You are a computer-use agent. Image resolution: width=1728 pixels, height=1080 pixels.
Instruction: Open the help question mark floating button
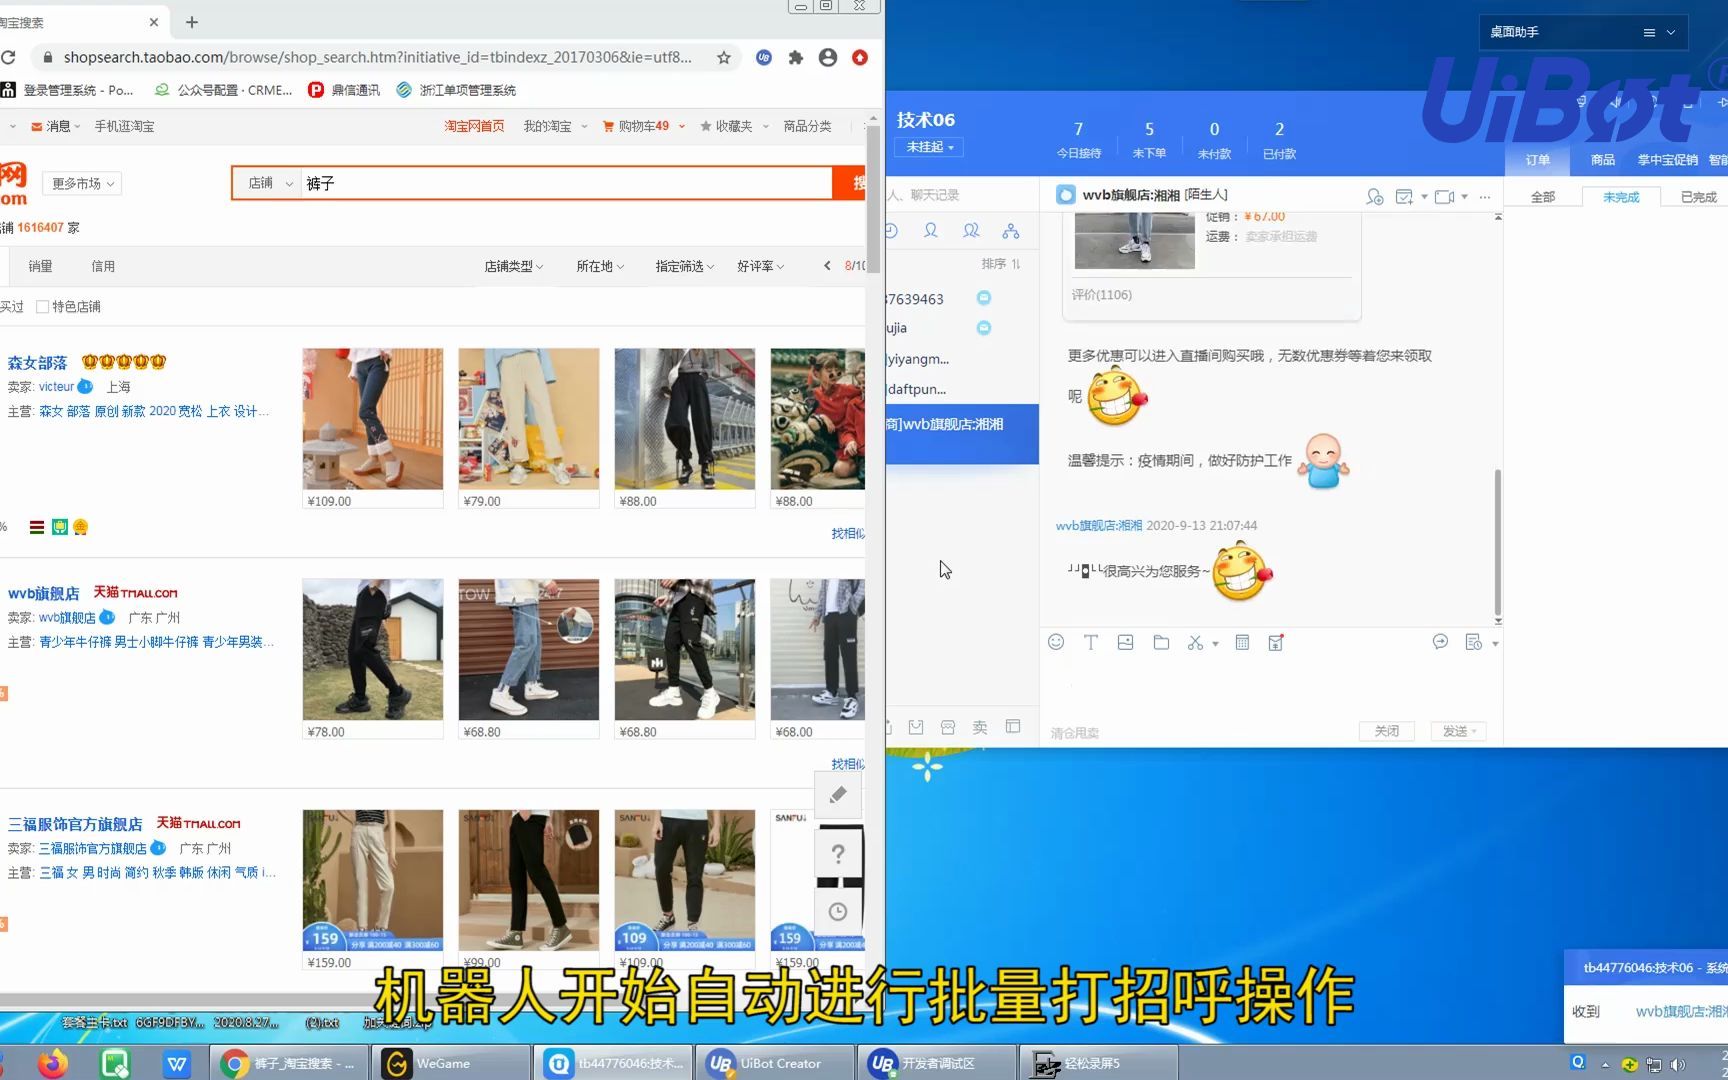coord(838,853)
